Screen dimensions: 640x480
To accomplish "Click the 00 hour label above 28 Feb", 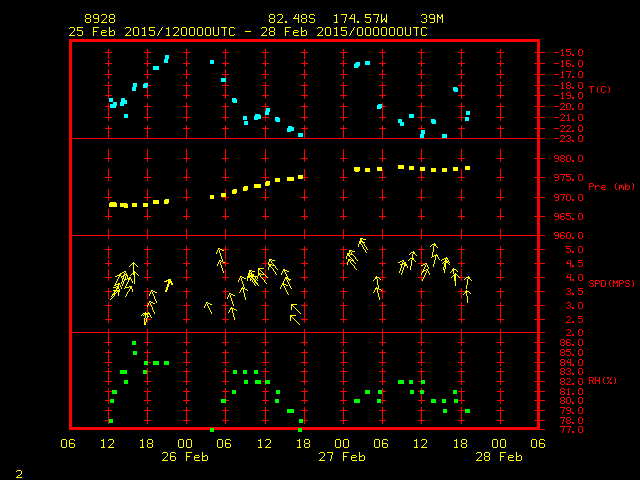I will pos(499,444).
